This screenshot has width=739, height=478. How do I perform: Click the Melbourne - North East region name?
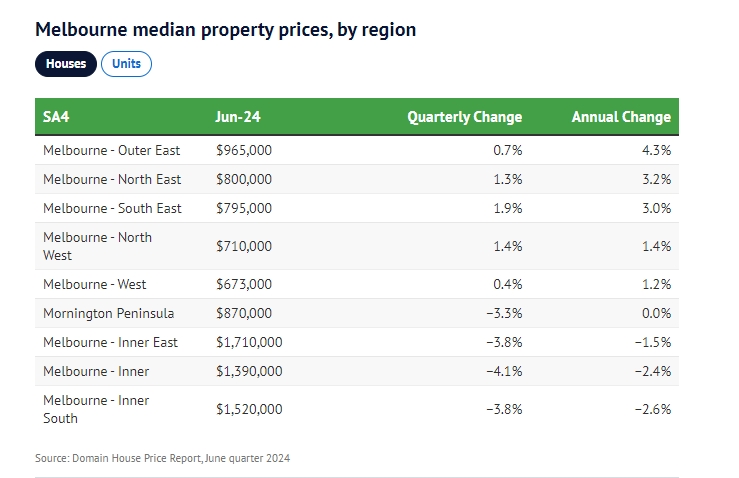pyautogui.click(x=112, y=179)
